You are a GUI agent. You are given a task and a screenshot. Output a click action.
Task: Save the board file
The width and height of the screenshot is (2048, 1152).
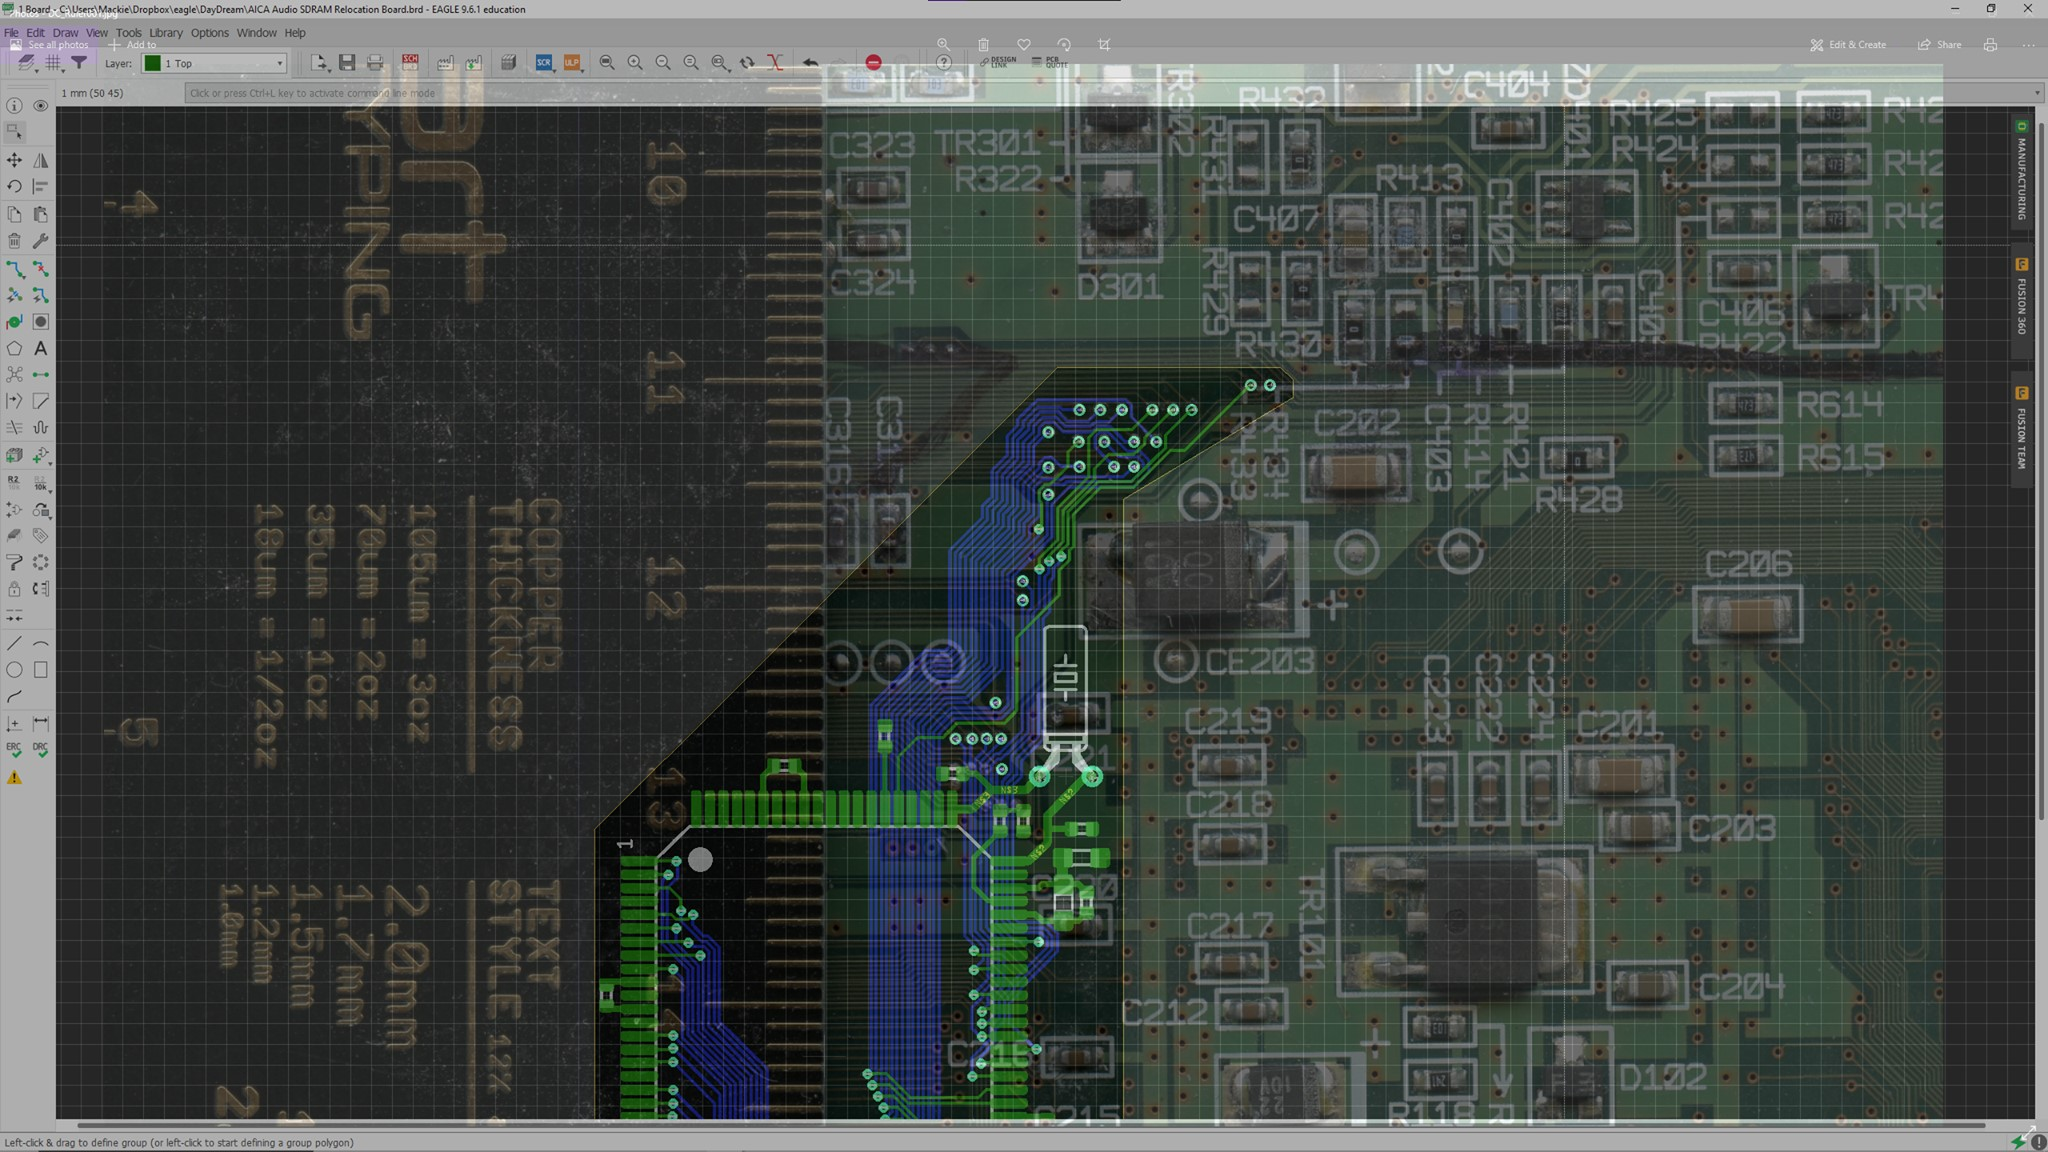click(x=347, y=63)
